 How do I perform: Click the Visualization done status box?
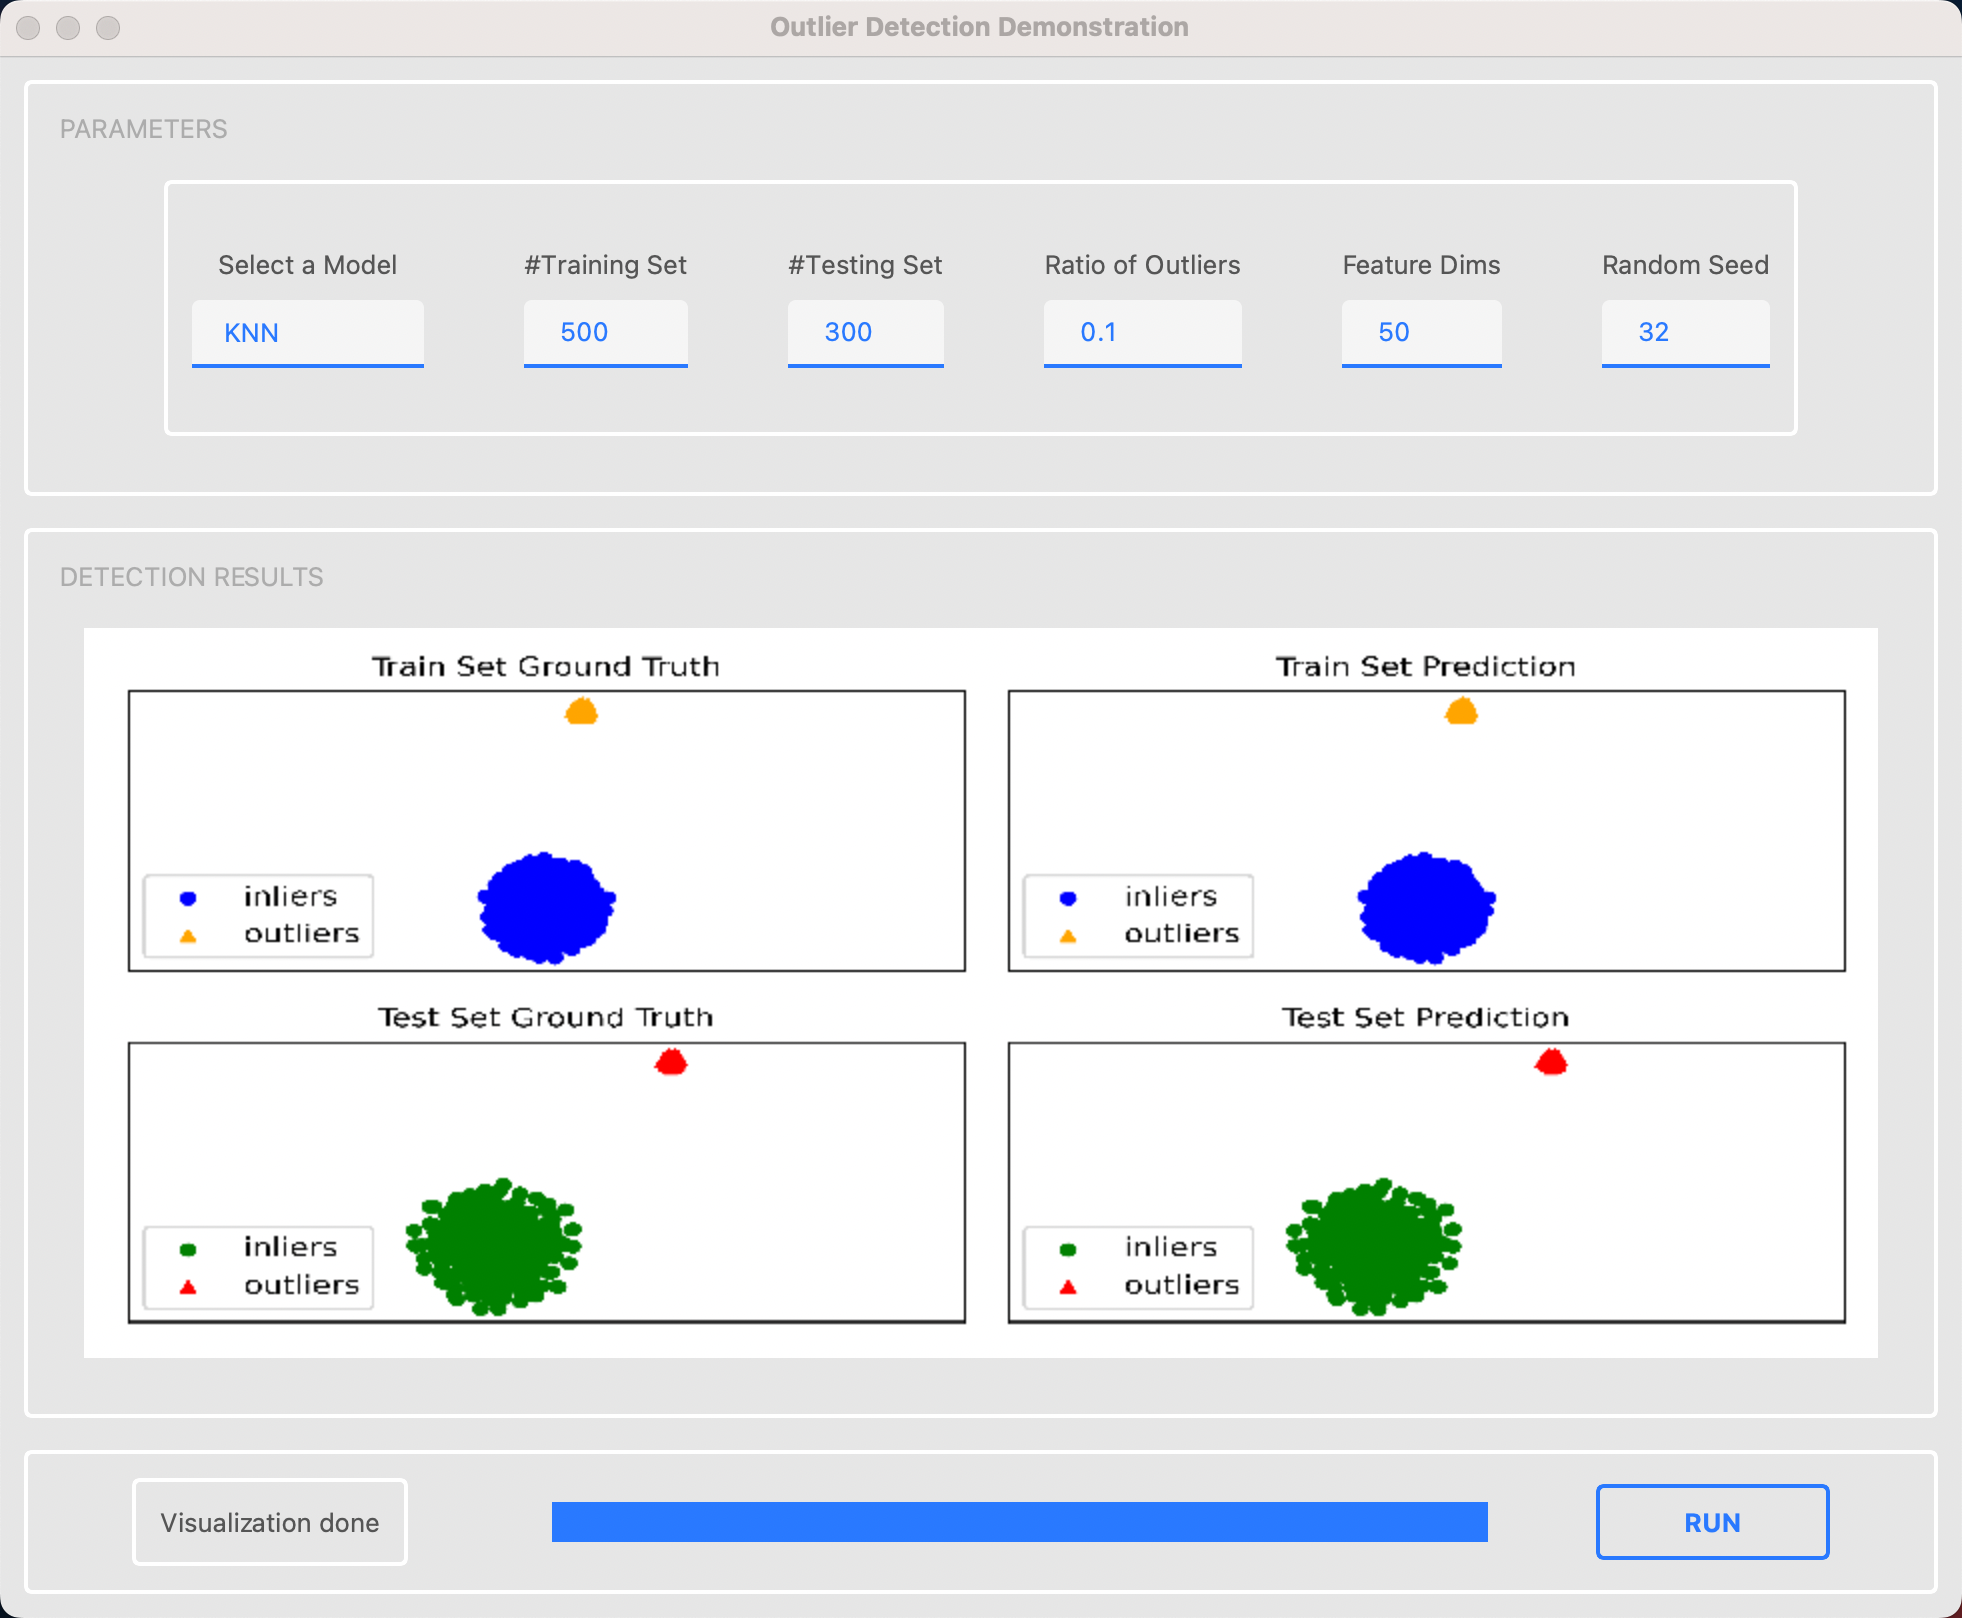pyautogui.click(x=270, y=1522)
